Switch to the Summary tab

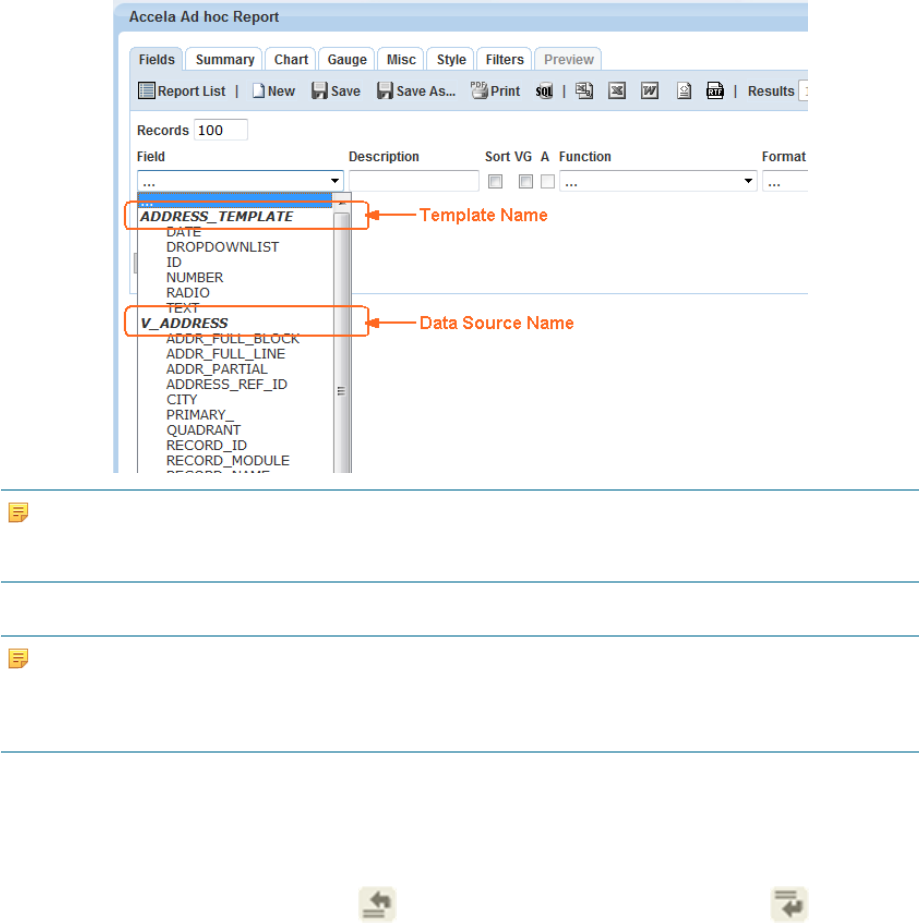pos(225,59)
